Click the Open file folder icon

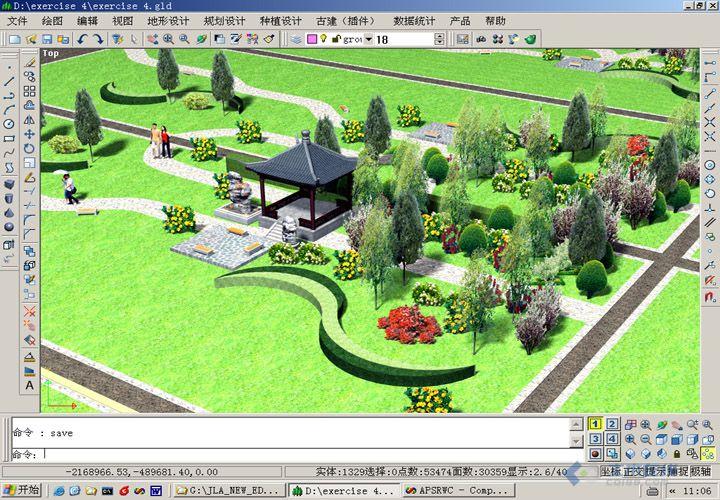pyautogui.click(x=31, y=39)
